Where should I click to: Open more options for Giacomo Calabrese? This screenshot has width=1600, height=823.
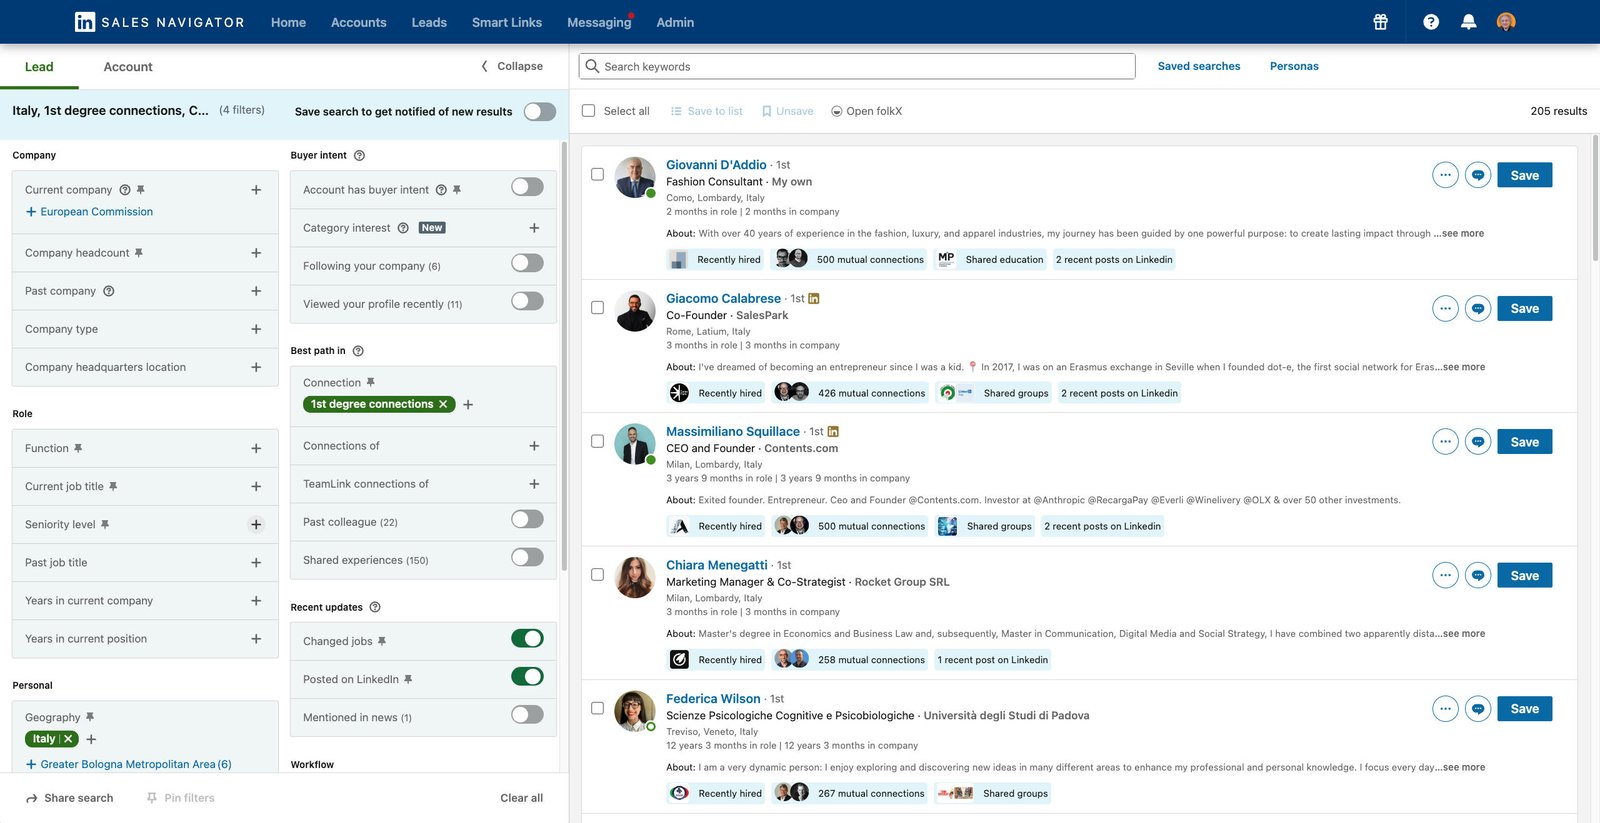(x=1445, y=308)
